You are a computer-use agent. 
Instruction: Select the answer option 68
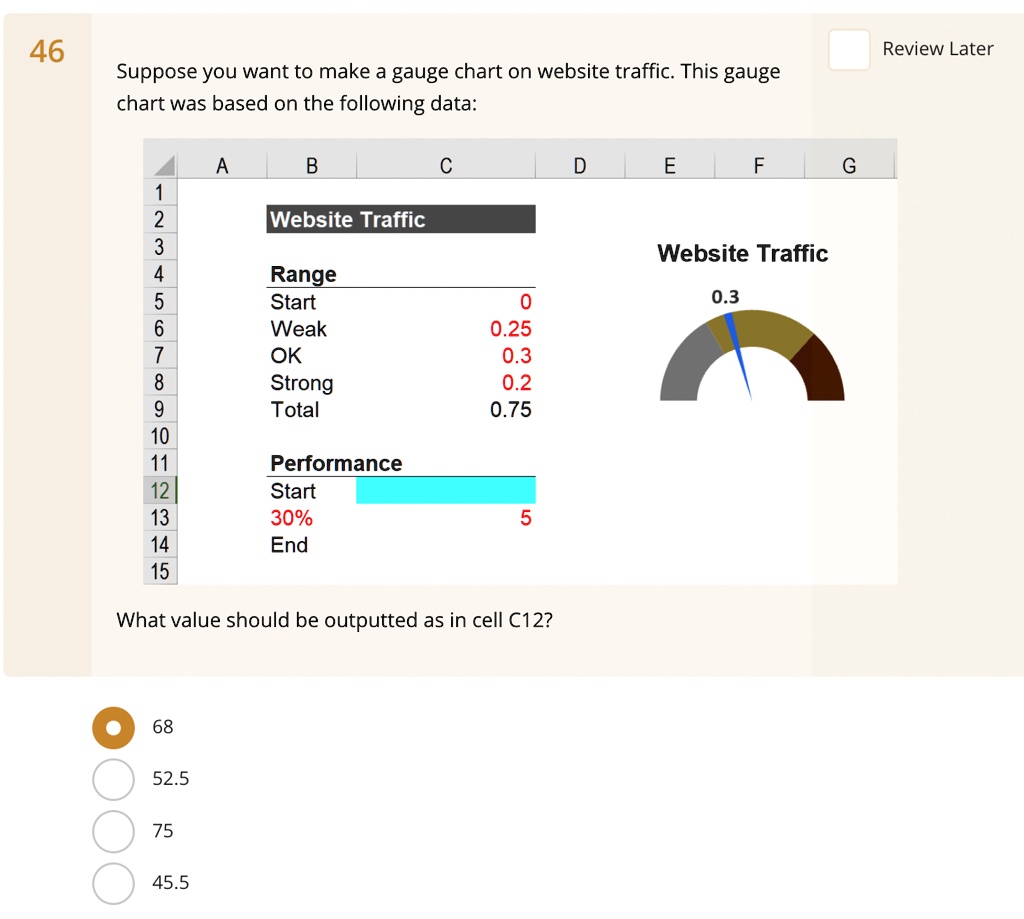click(113, 727)
